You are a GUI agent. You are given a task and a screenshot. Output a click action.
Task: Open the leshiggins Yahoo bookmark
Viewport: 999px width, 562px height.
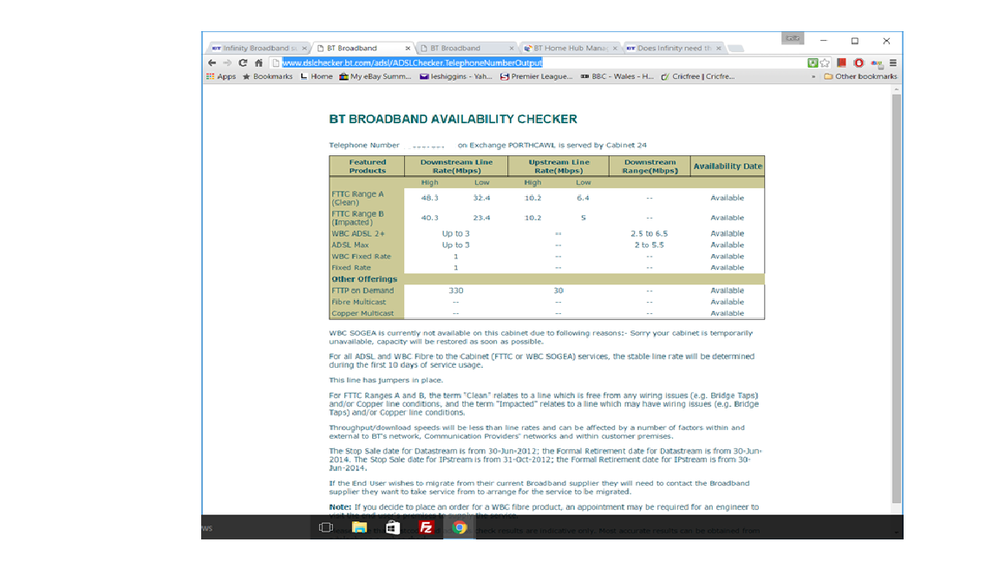(x=456, y=76)
